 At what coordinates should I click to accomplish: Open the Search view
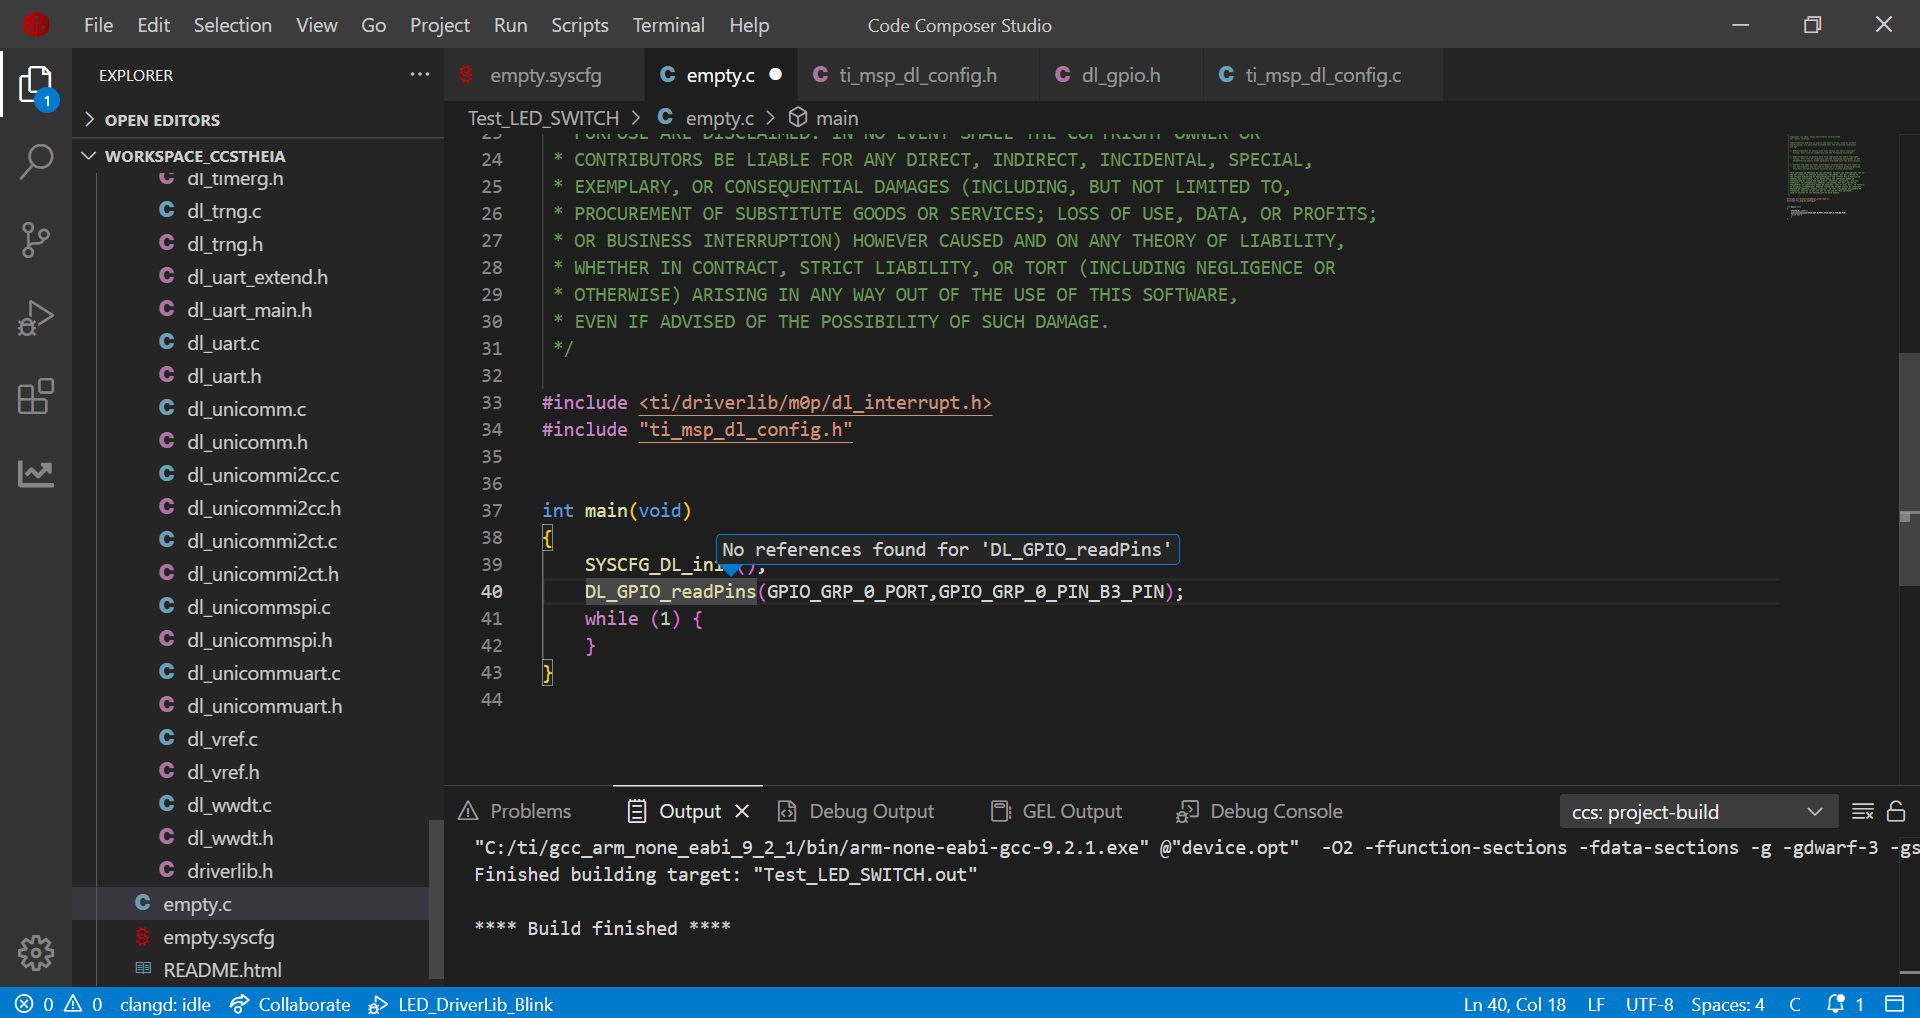(36, 161)
